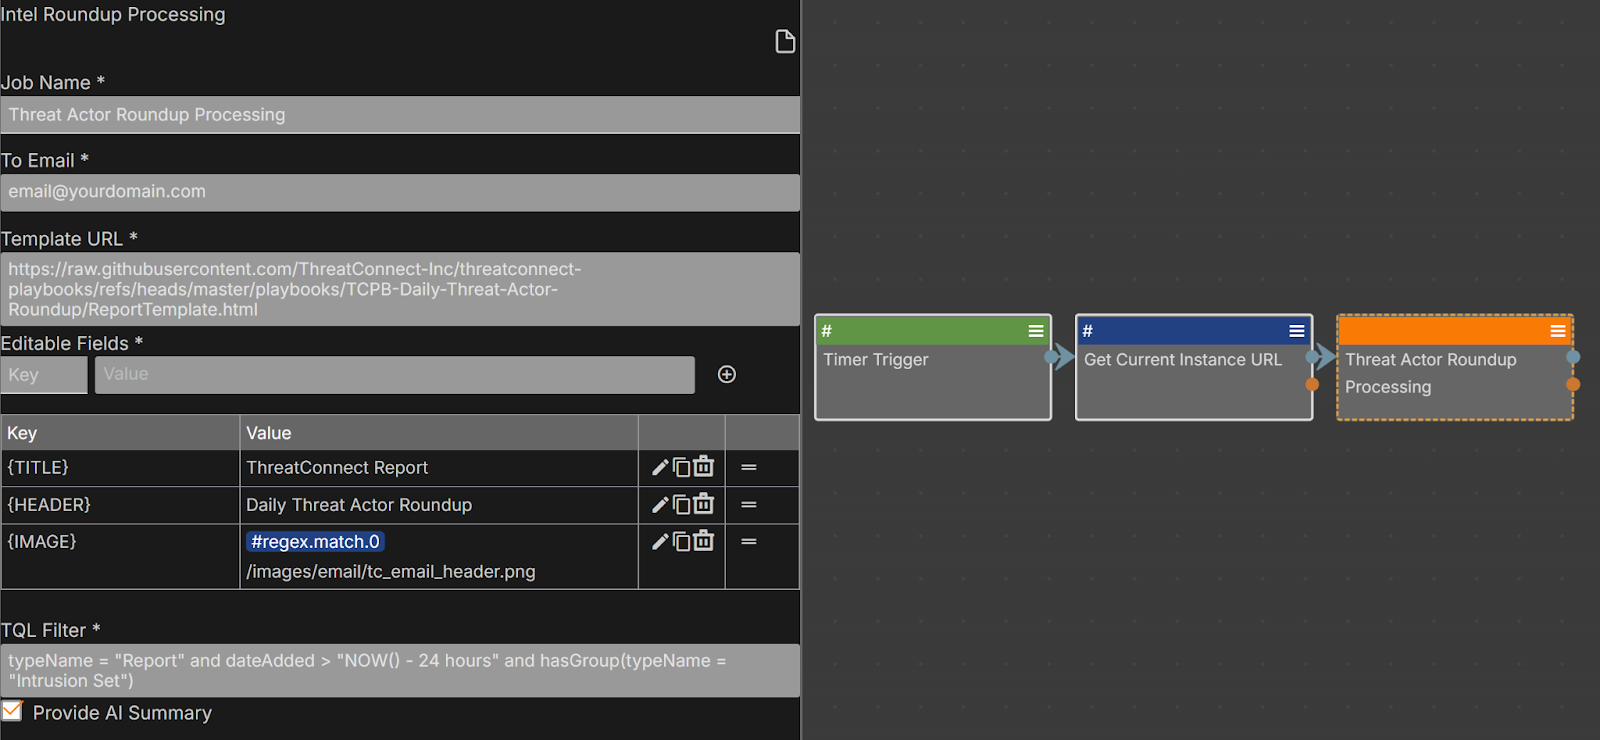Duplicate the {TITLE} row using copy icon
Viewport: 1600px width, 740px height.
click(x=681, y=467)
